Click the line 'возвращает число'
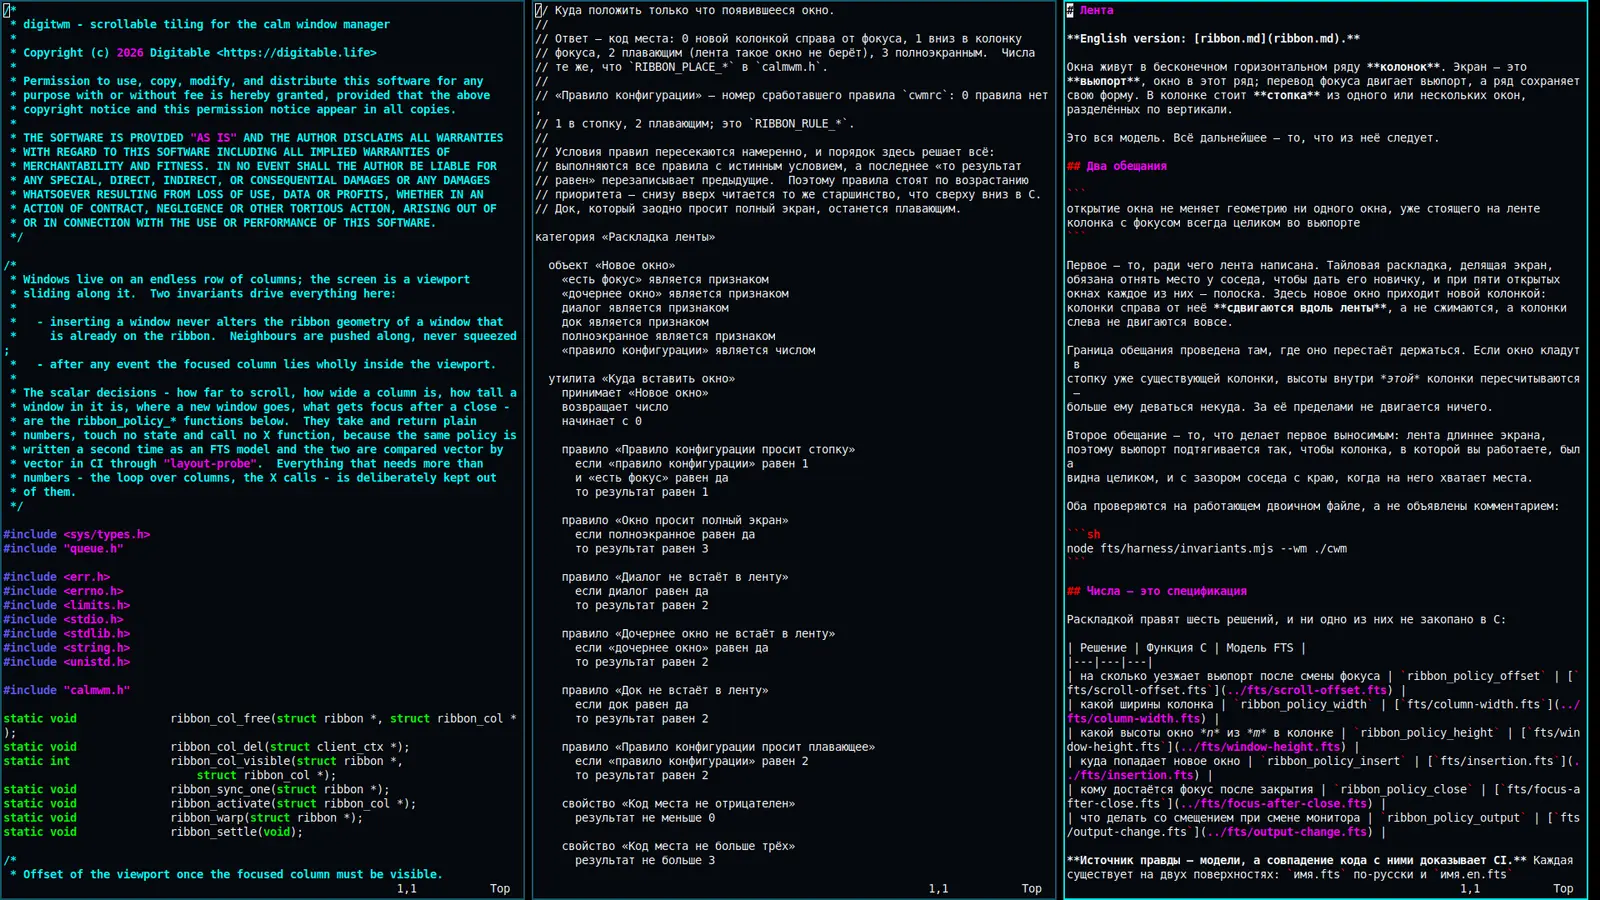This screenshot has height=900, width=1600. pos(615,408)
